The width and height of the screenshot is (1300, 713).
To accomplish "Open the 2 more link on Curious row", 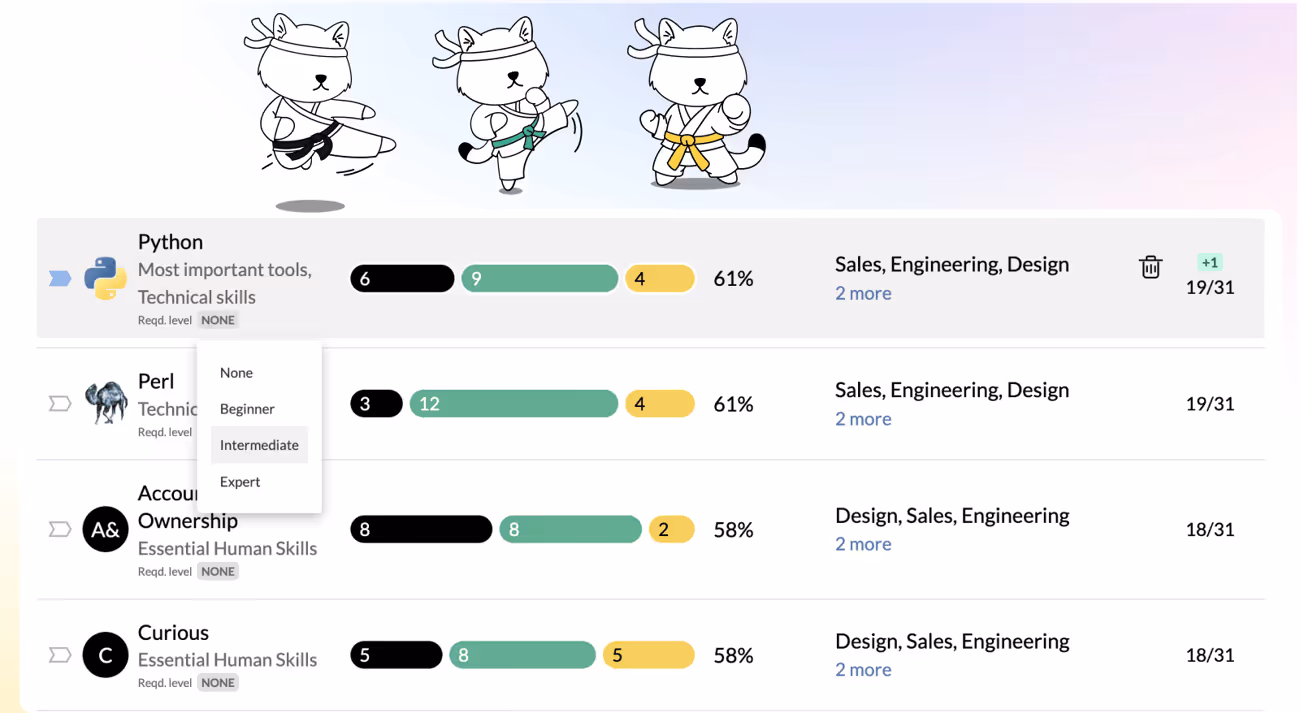I will 862,669.
